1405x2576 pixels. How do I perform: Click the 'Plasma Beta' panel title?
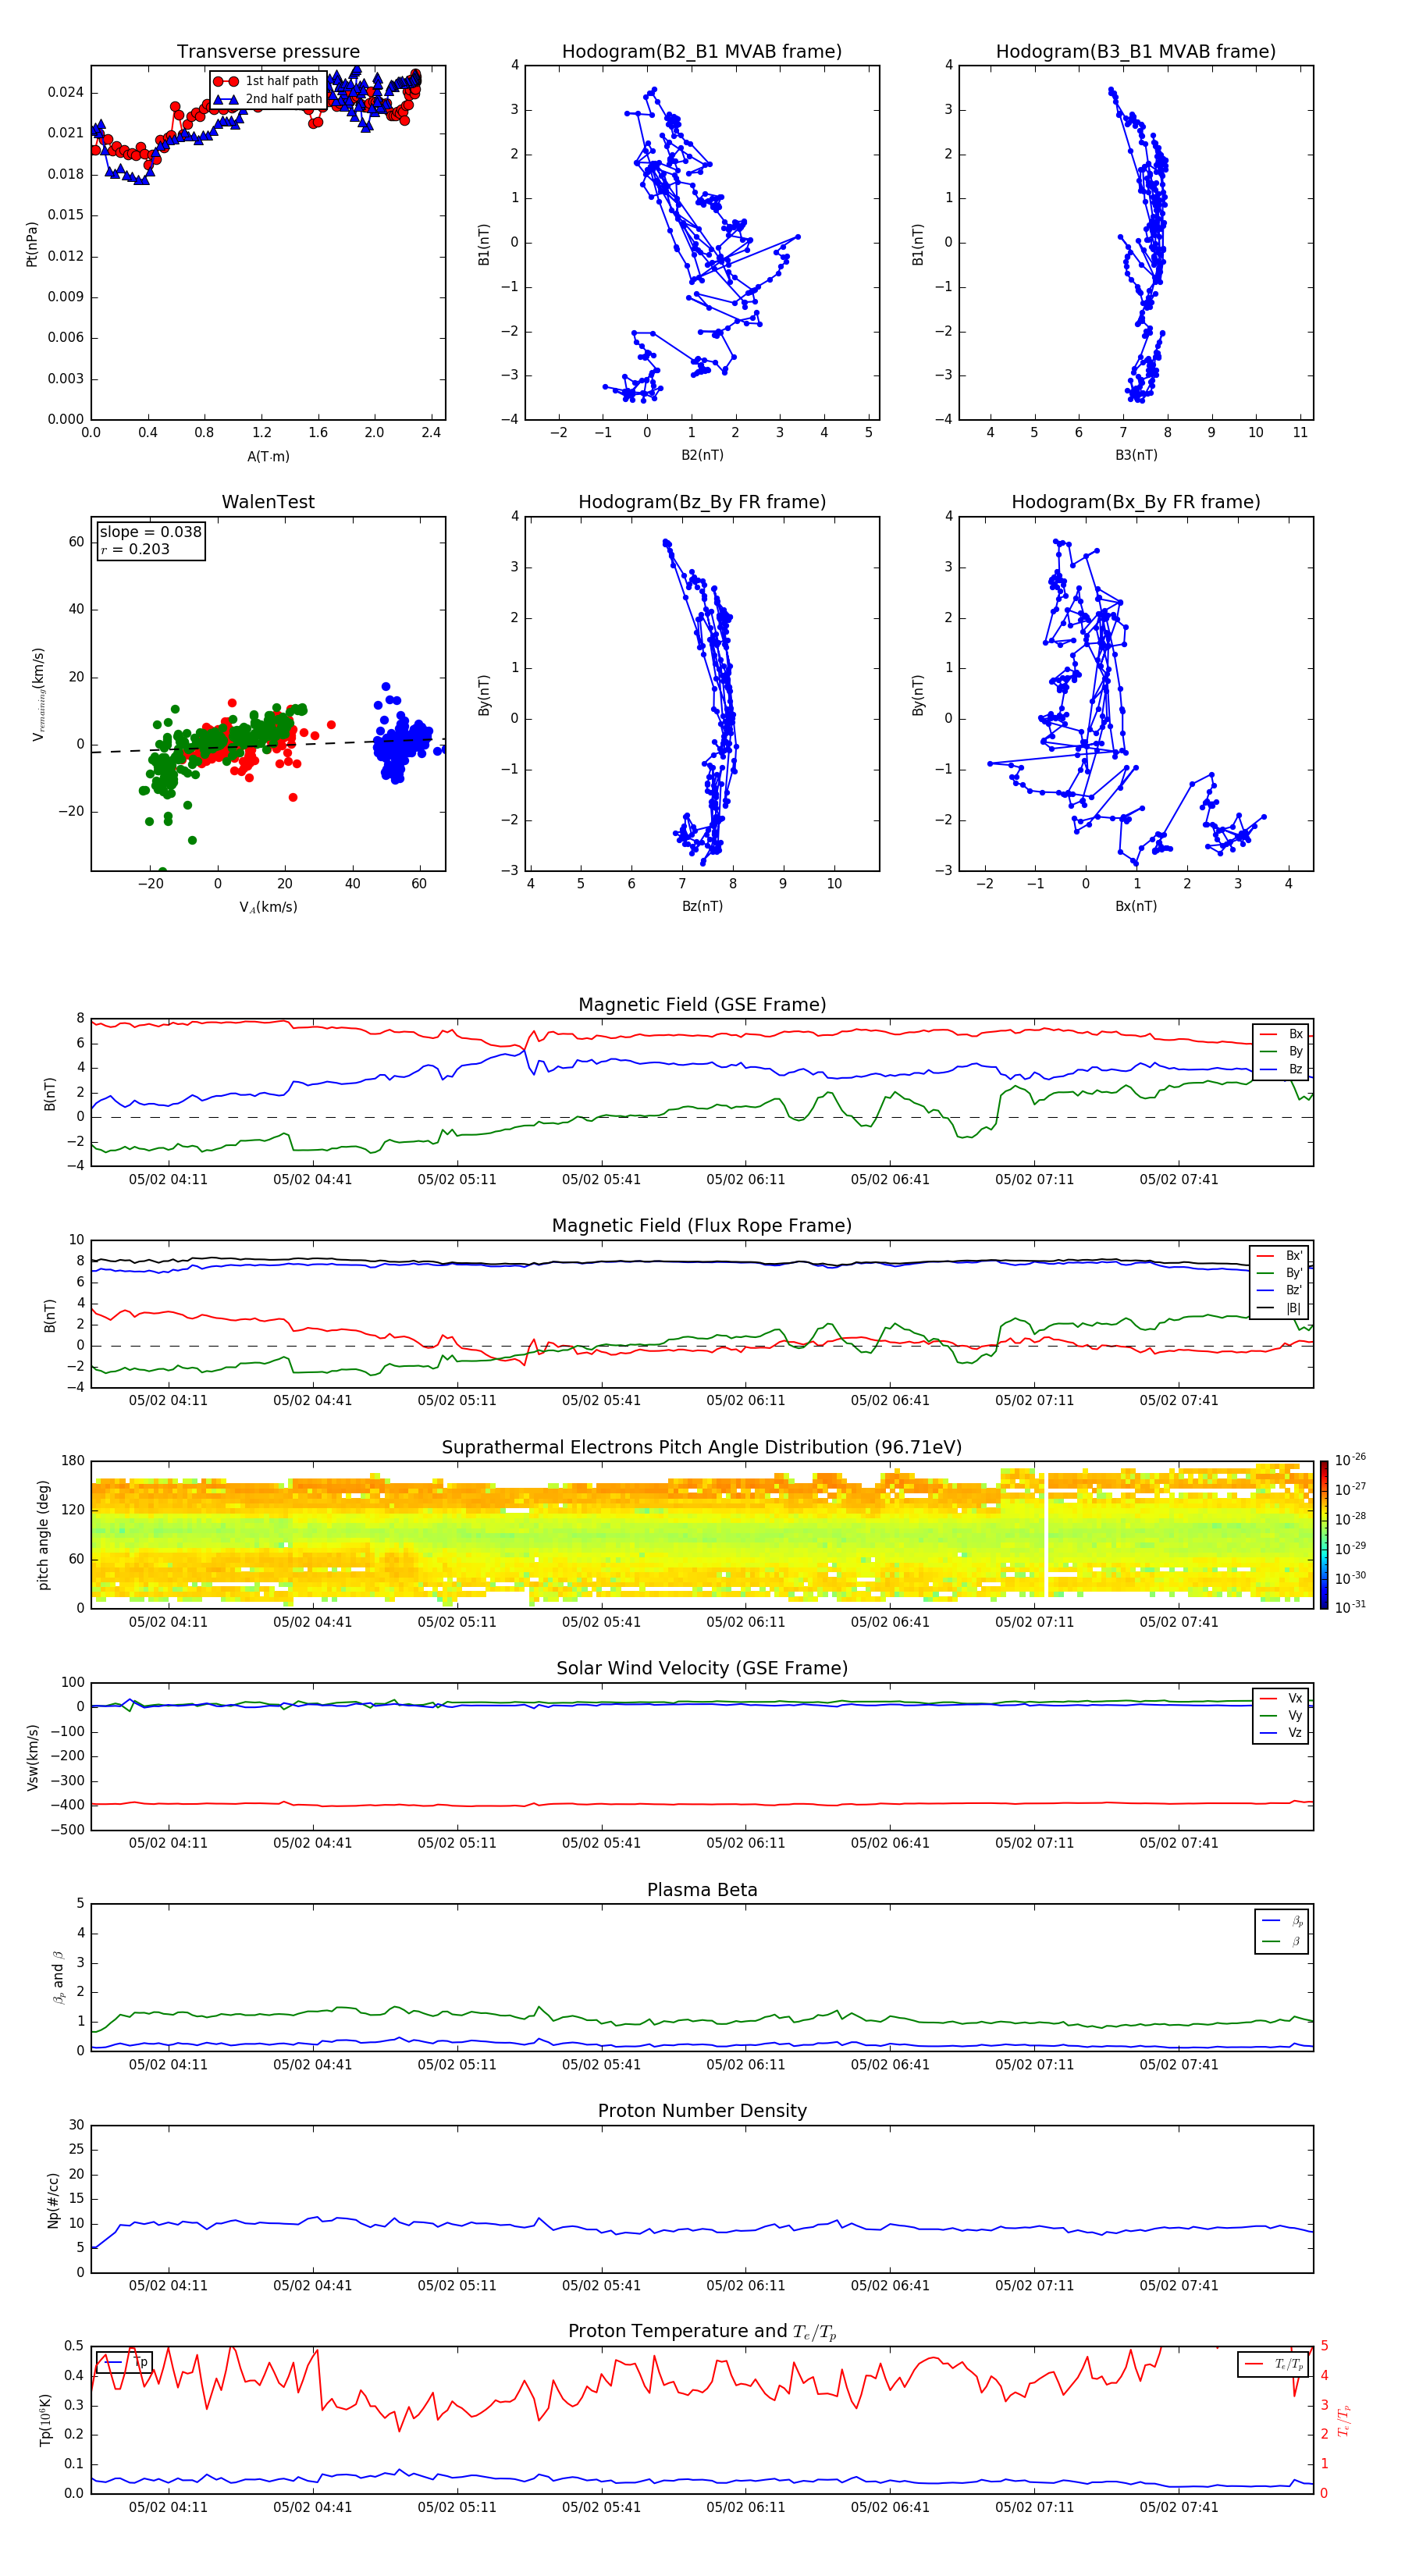point(702,1890)
